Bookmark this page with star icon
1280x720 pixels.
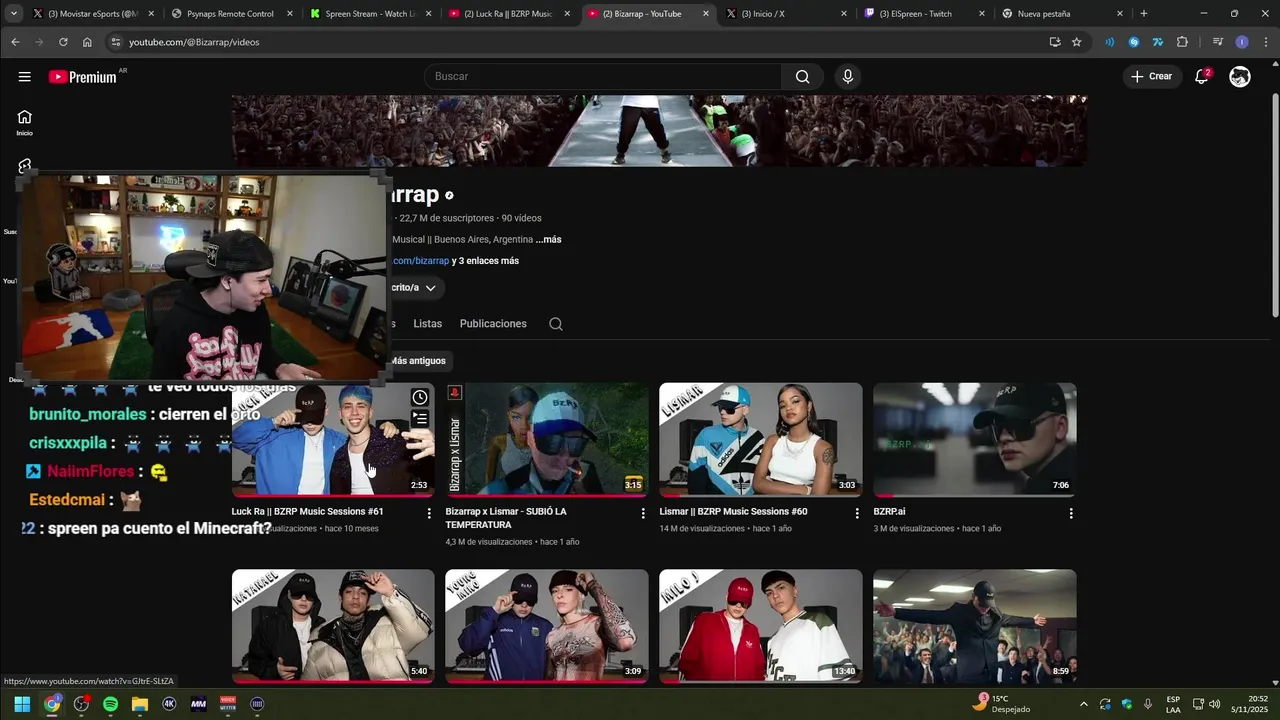pyautogui.click(x=1076, y=42)
